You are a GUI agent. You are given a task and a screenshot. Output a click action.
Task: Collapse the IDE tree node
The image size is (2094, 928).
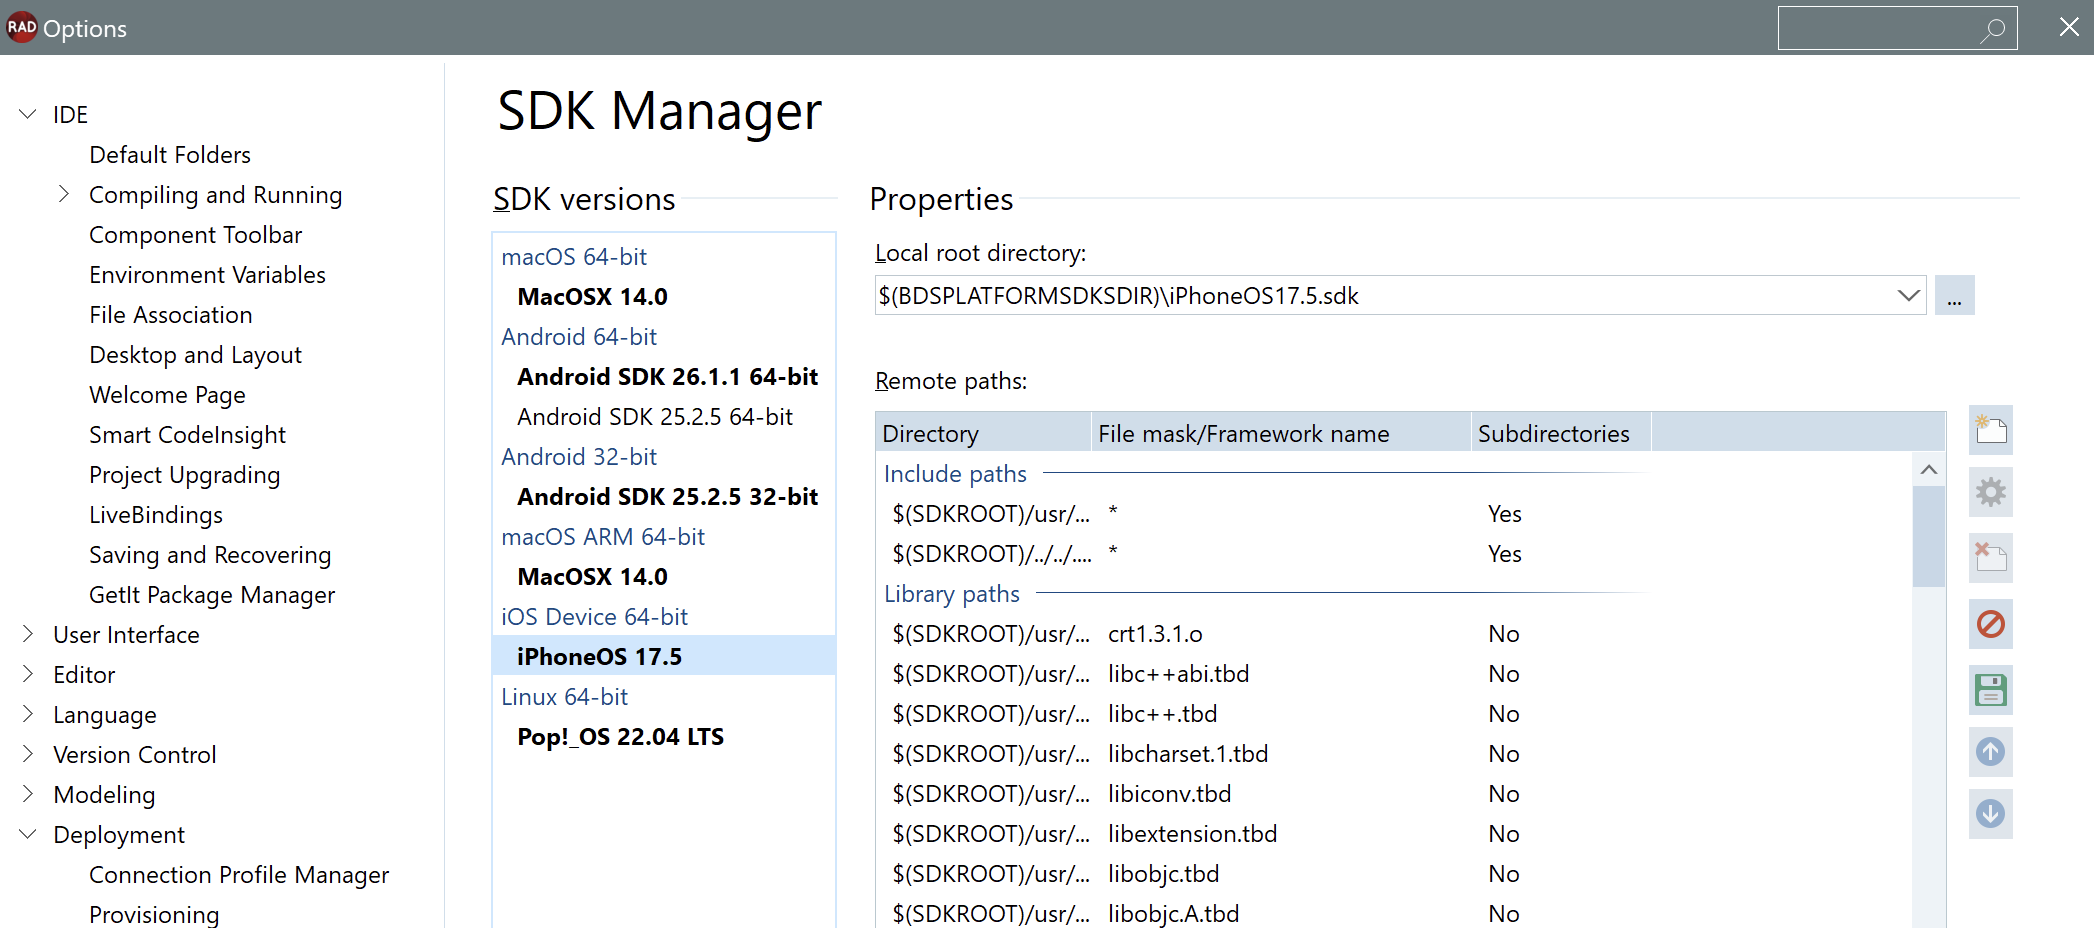[28, 114]
